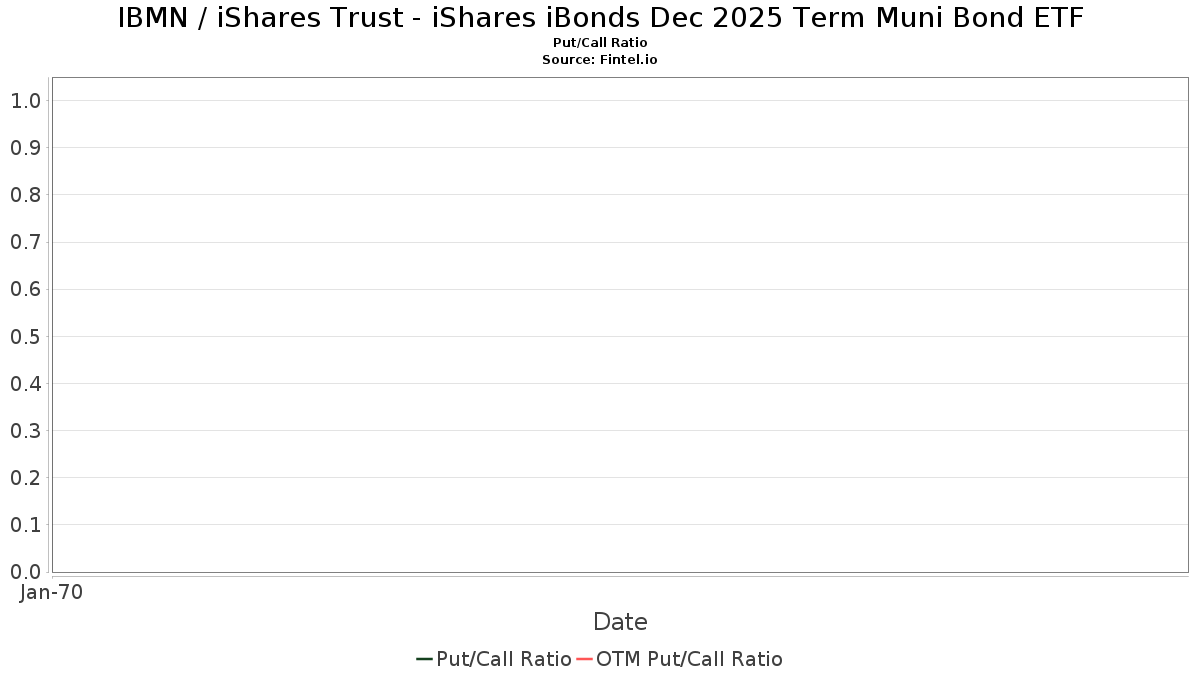Click the red OTM Put/Call Ratio legend line
This screenshot has width=1200, height=675.
click(584, 659)
